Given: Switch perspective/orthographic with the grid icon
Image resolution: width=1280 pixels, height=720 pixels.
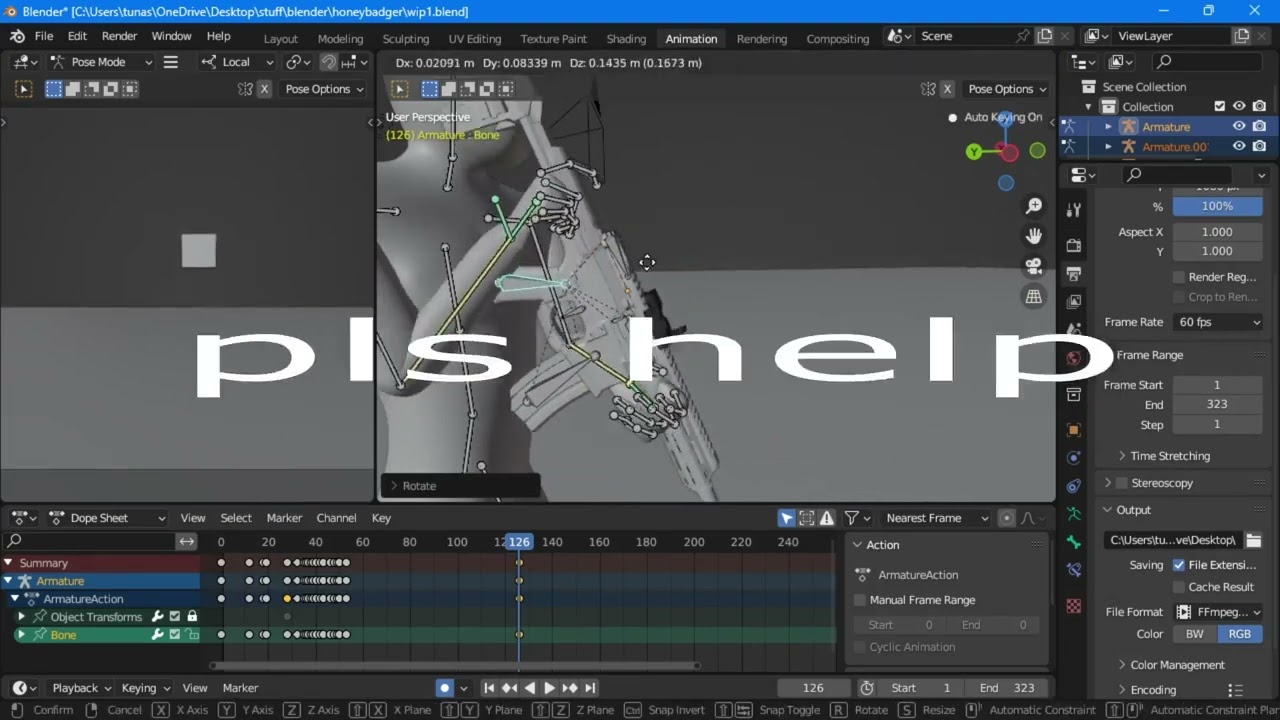Looking at the screenshot, I should [1034, 296].
